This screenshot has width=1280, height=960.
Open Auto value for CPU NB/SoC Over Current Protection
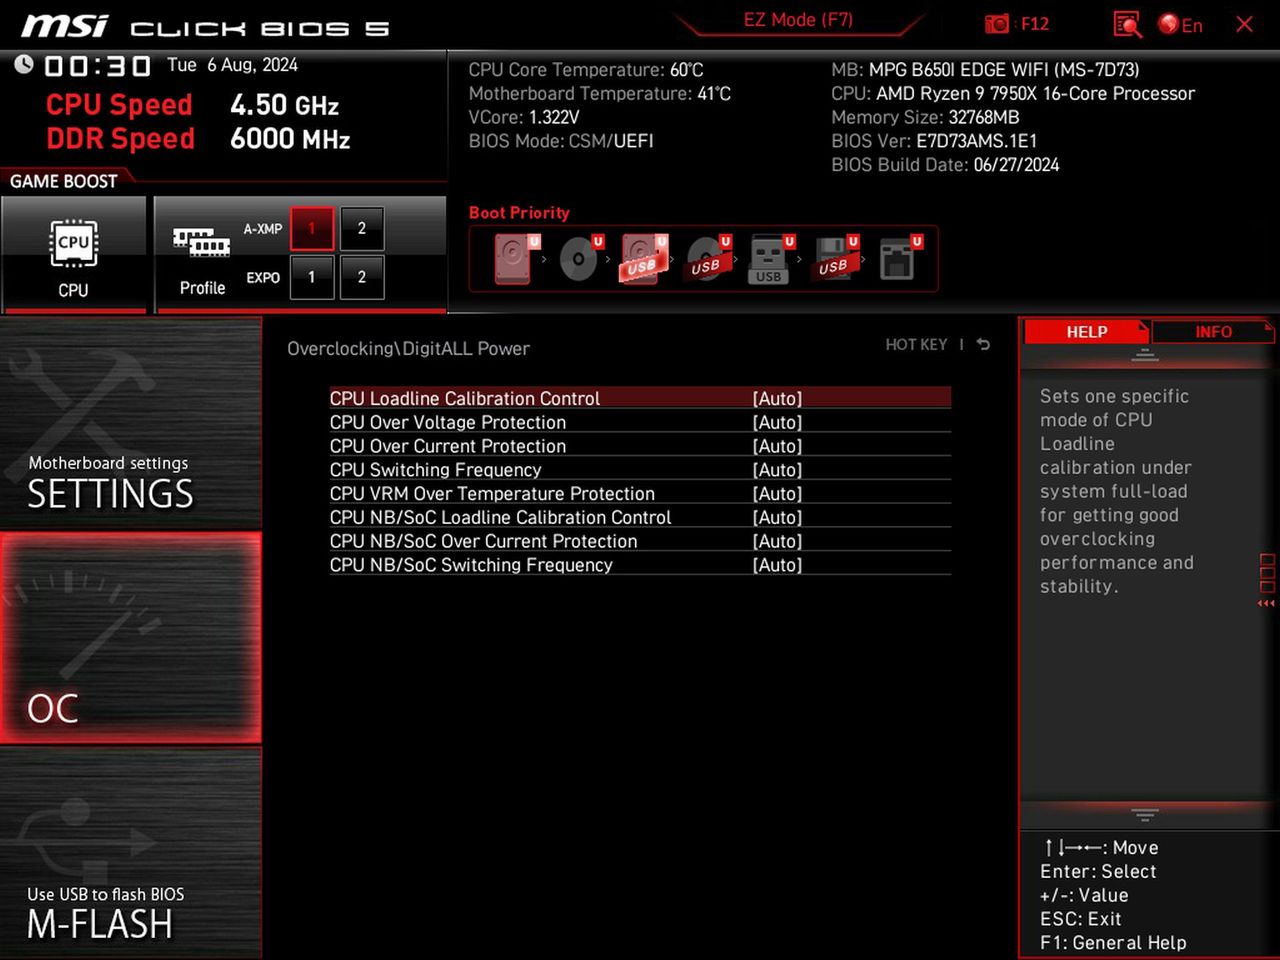pos(777,542)
